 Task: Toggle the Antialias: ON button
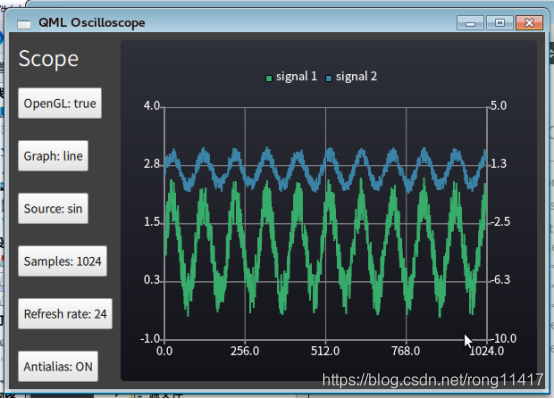coord(58,366)
